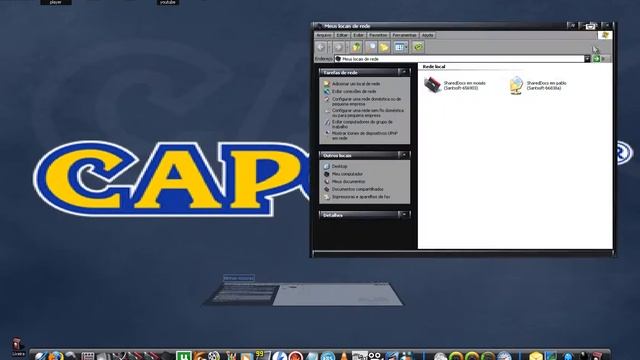Collapse the Tarefas de rede panel

pos(404,72)
